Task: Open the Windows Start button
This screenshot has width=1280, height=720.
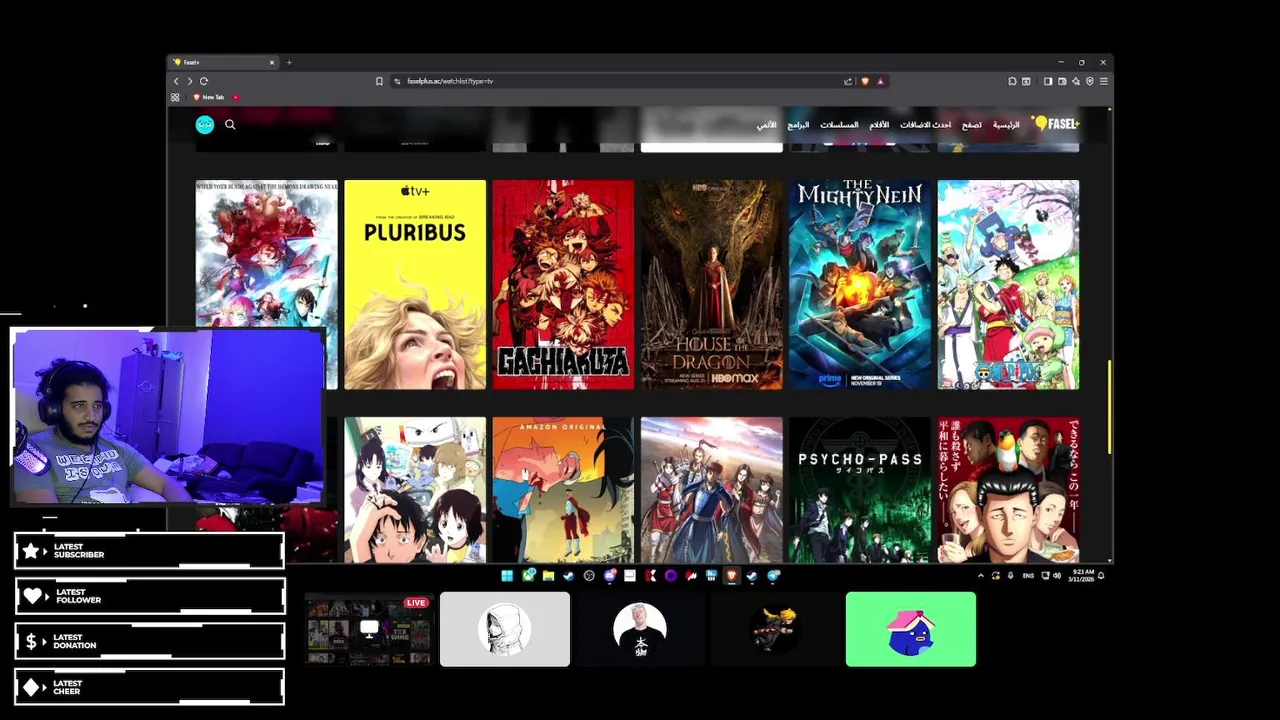Action: (507, 575)
